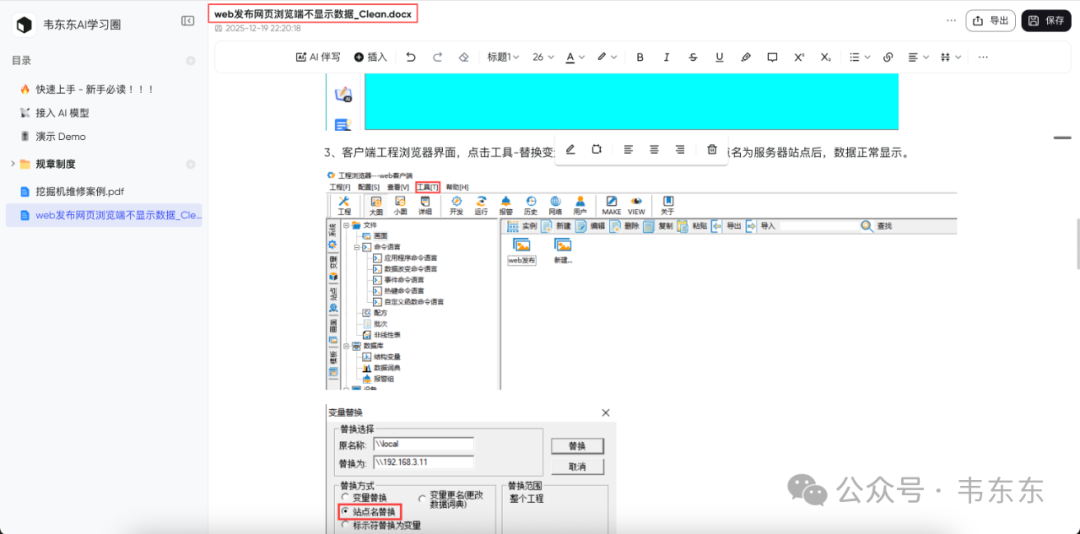The image size is (1080, 534).
Task: Toggle italic formatting
Action: [666, 57]
